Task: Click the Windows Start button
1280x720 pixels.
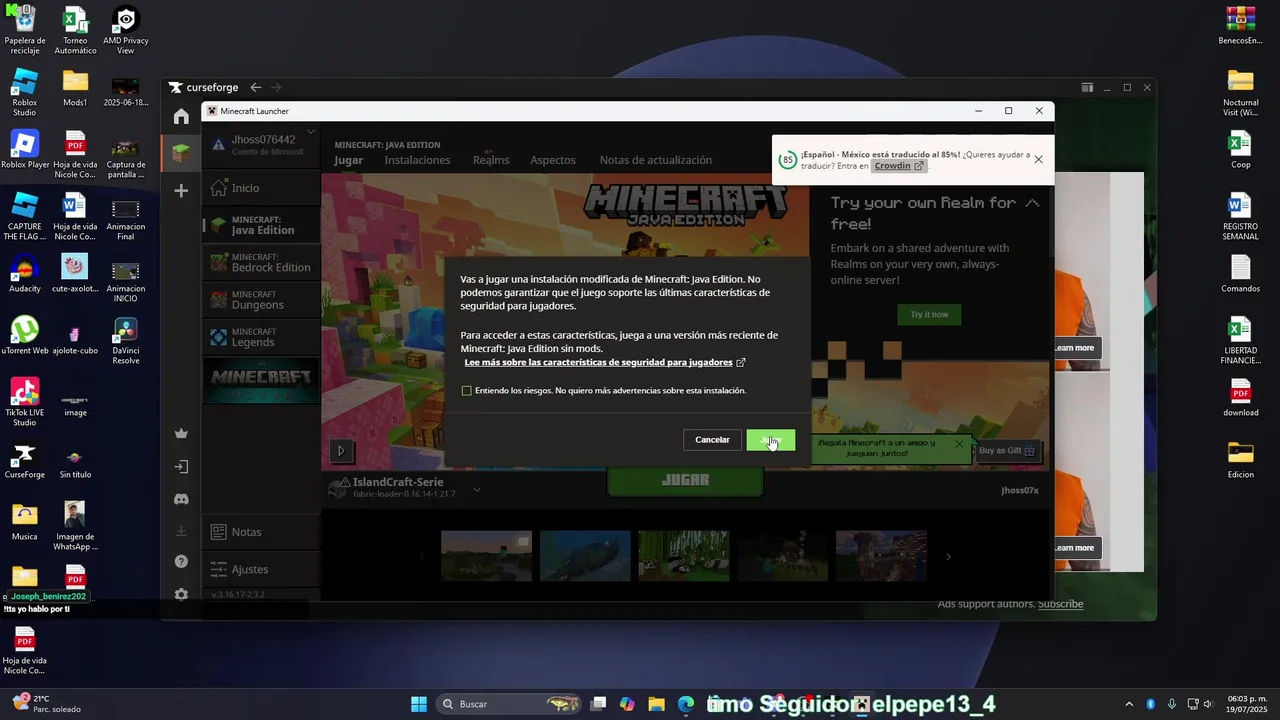Action: point(419,704)
